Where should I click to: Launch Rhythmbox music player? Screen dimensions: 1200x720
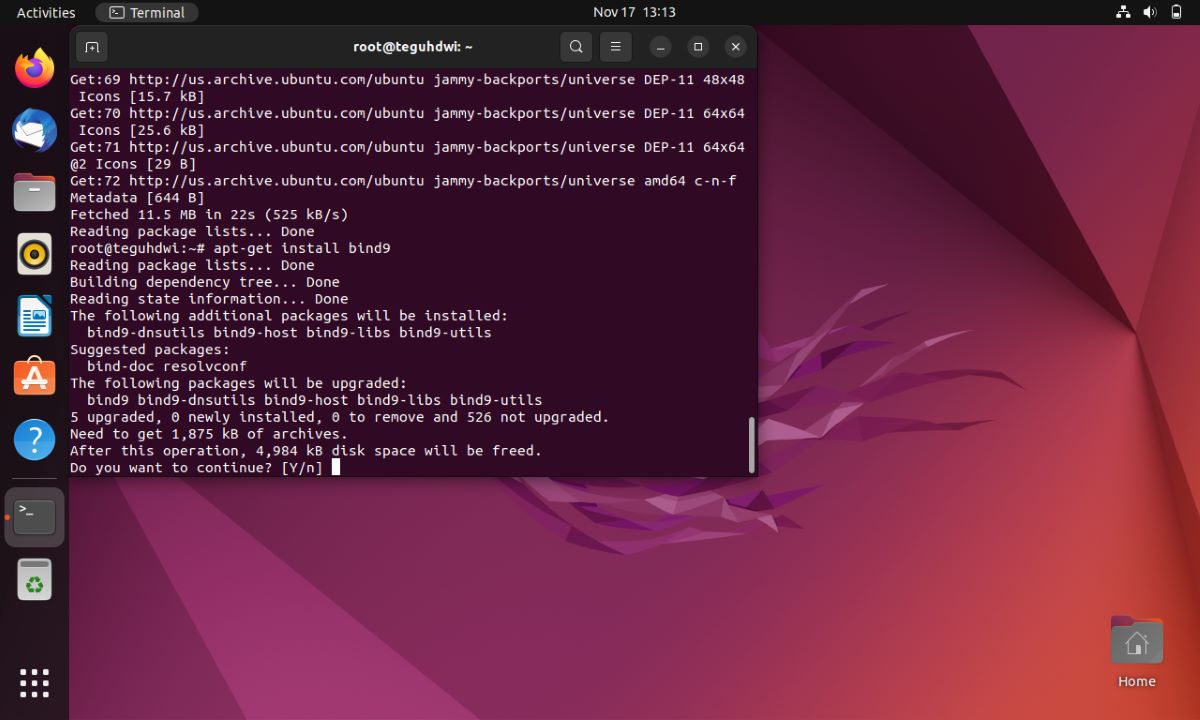[x=34, y=254]
